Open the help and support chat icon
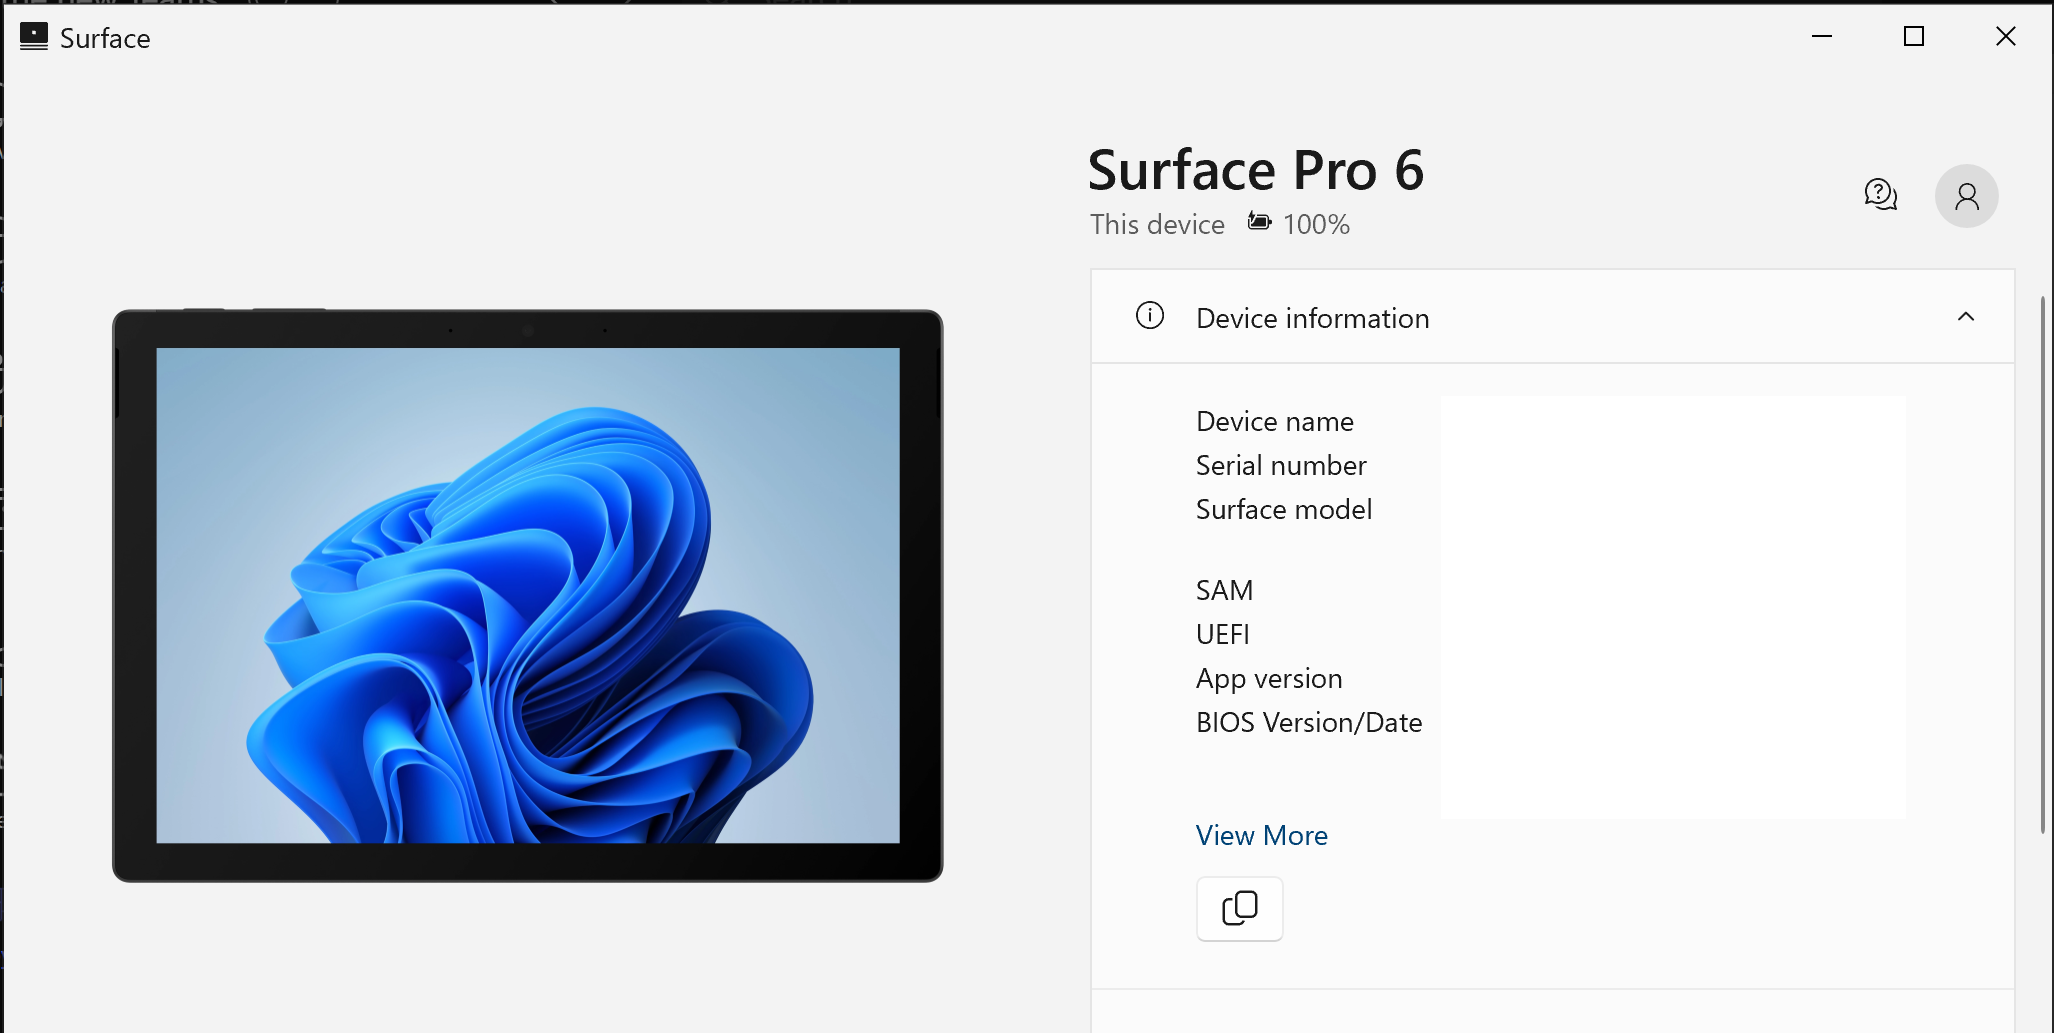2054x1033 pixels. pos(1880,194)
